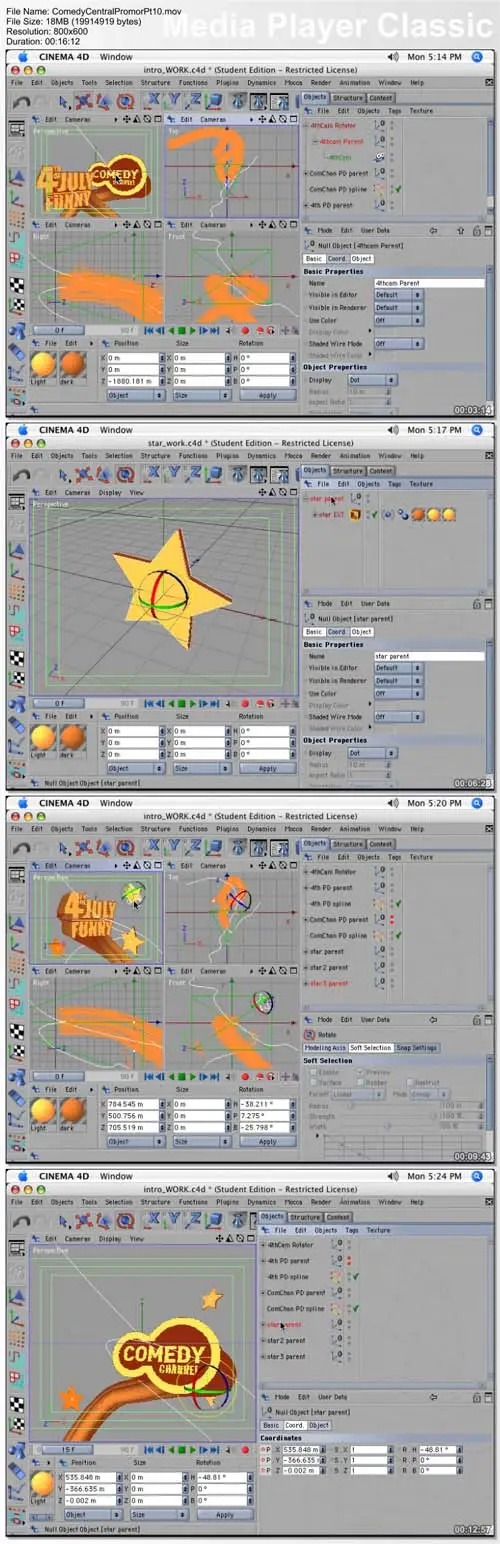This screenshot has height=1544, width=500.
Task: Click the Name field containing 4thcam Parent
Action: point(428,283)
